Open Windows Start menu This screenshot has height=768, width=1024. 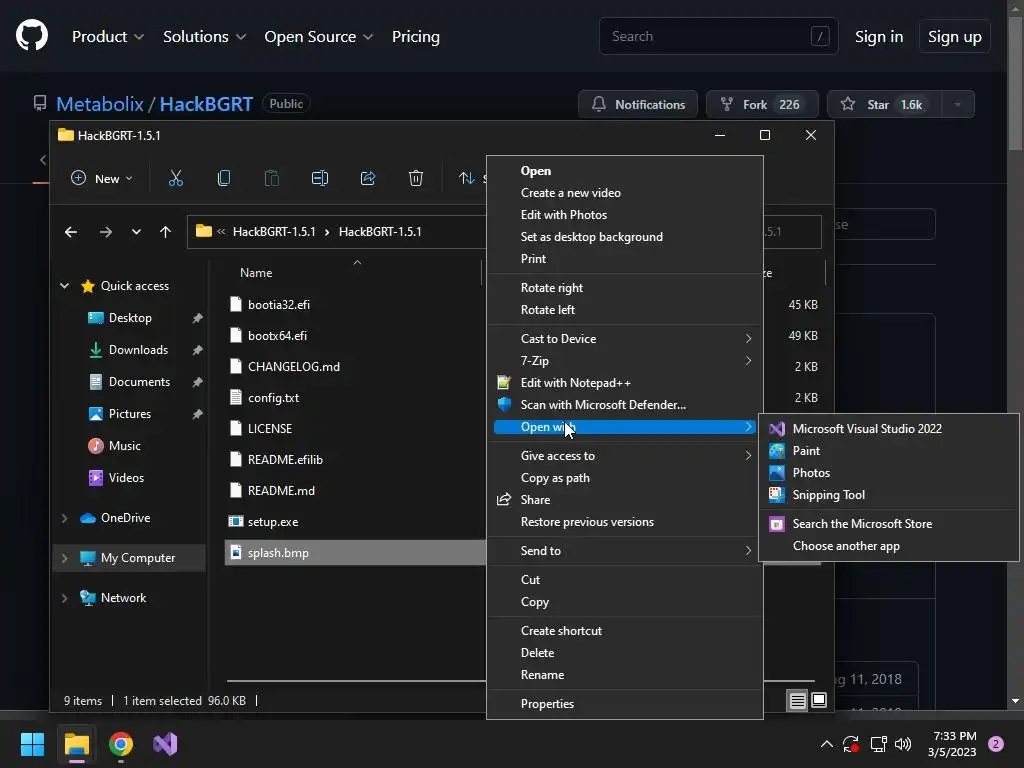coord(32,744)
